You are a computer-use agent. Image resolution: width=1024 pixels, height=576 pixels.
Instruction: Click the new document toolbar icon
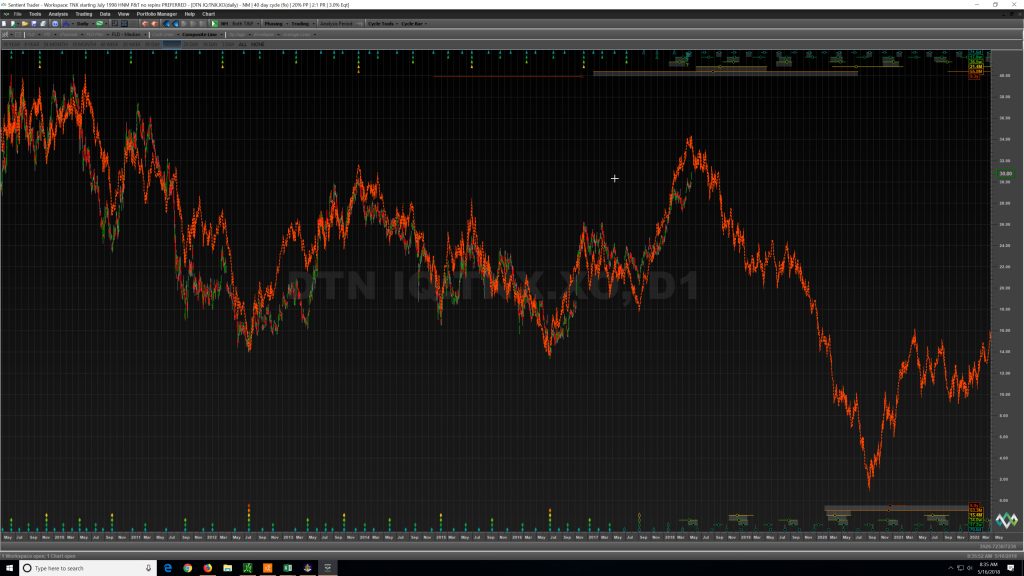tap(4, 24)
